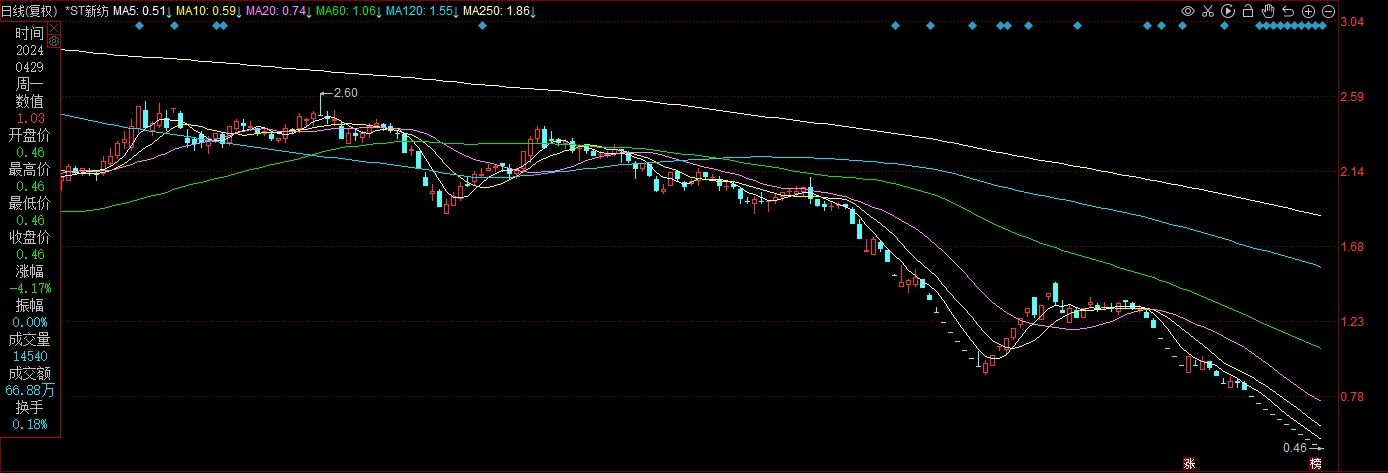
Task: Click the red 涨 marker
Action: click(1190, 464)
